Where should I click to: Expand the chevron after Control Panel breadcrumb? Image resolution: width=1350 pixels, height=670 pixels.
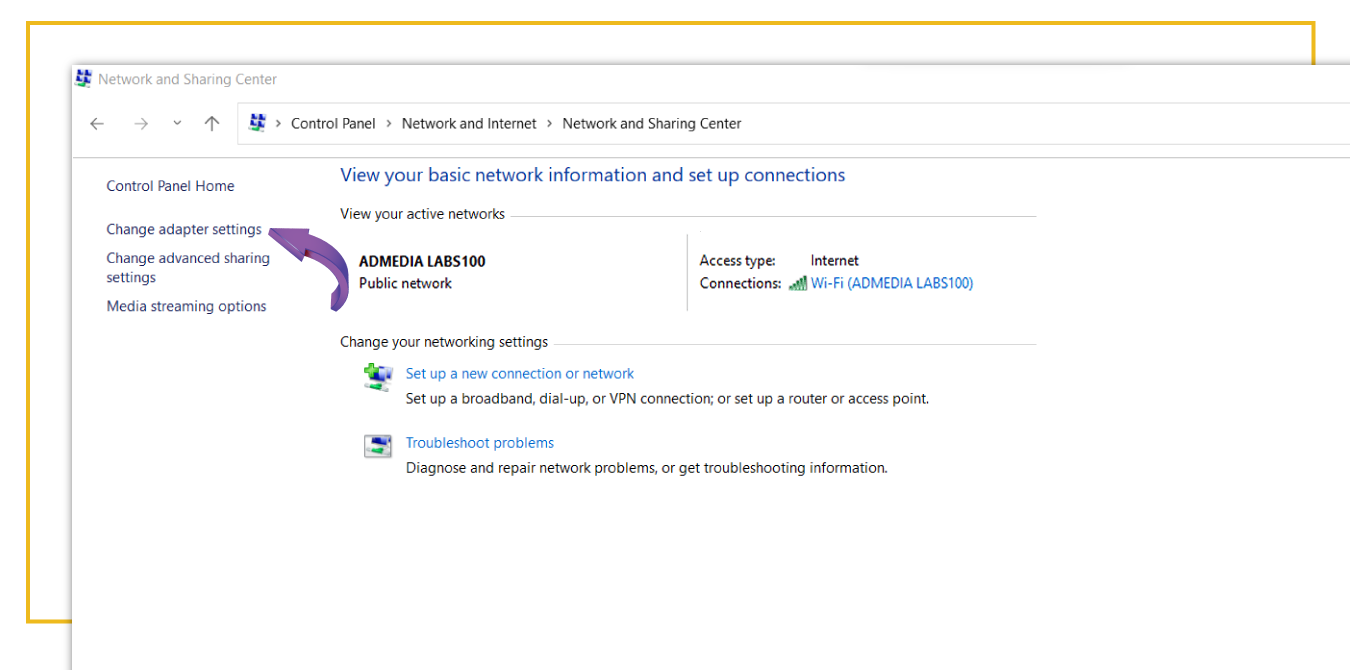click(x=389, y=124)
